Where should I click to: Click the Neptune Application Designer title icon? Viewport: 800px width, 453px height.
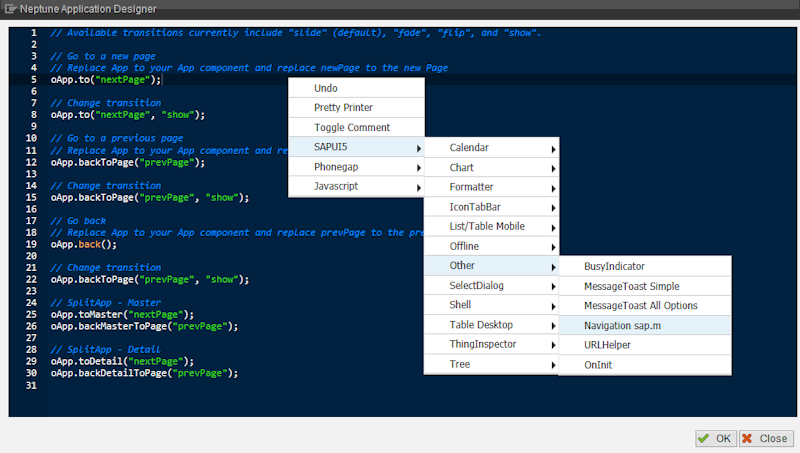tap(10, 9)
